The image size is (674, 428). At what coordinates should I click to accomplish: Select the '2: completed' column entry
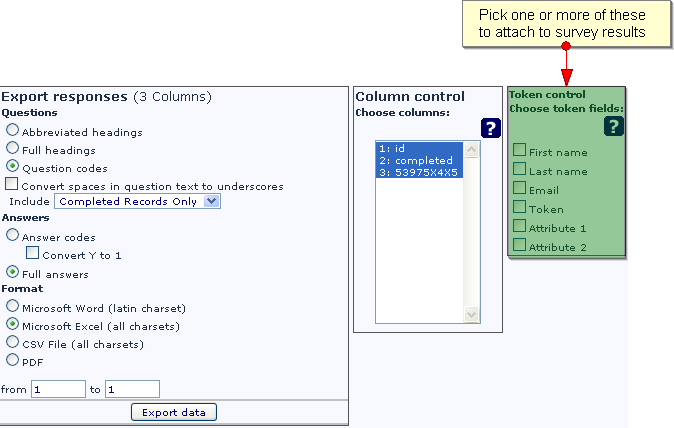click(x=418, y=160)
